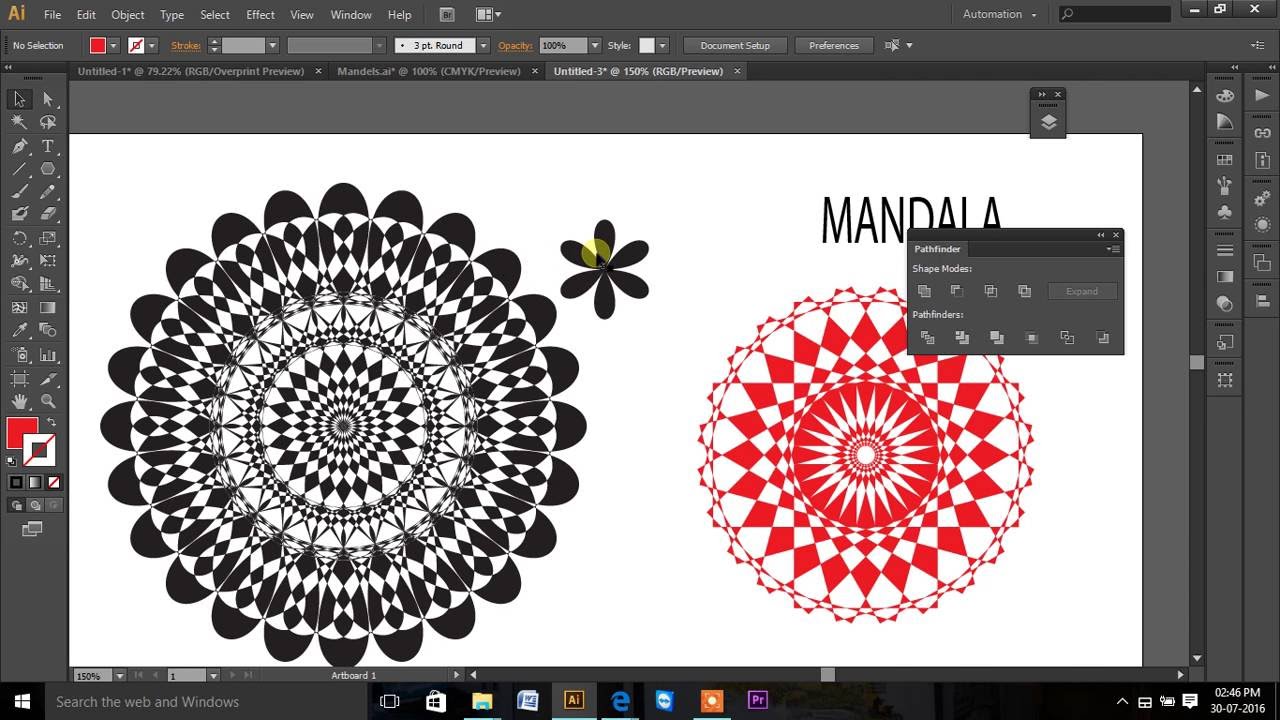
Task: Set paint mode to Color
Action: (x=16, y=482)
